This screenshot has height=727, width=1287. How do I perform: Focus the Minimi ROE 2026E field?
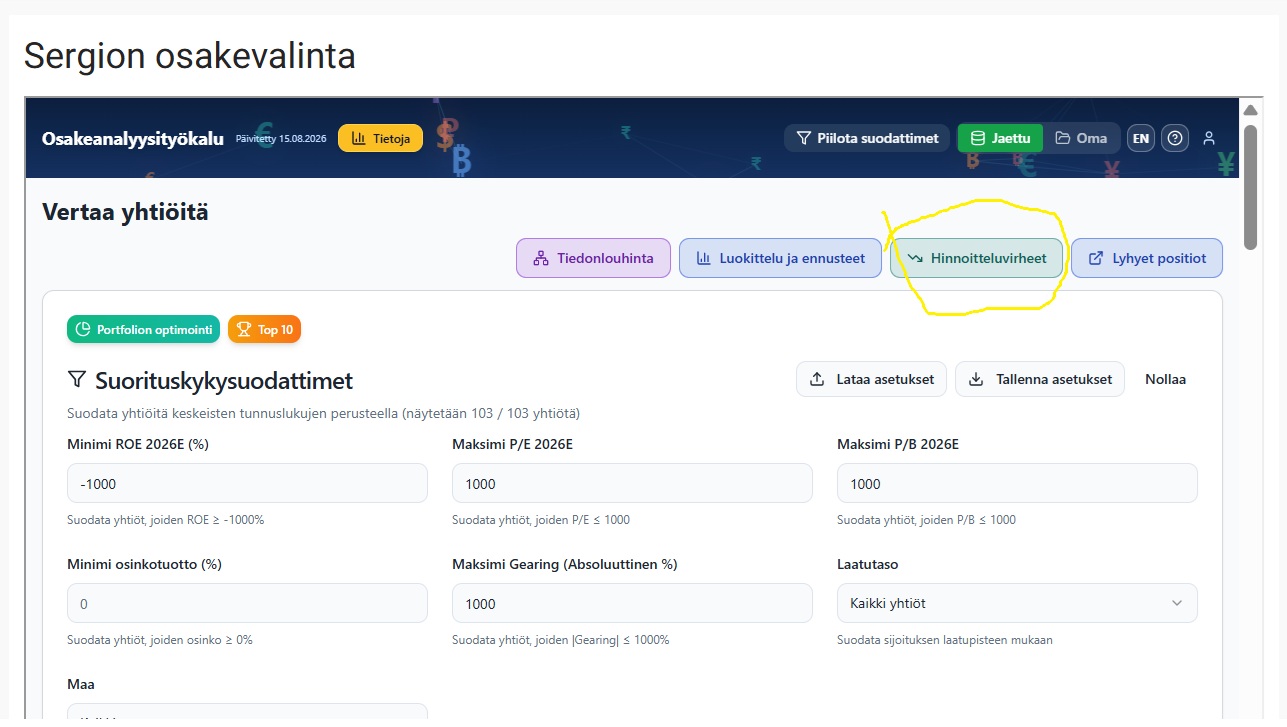pos(247,483)
